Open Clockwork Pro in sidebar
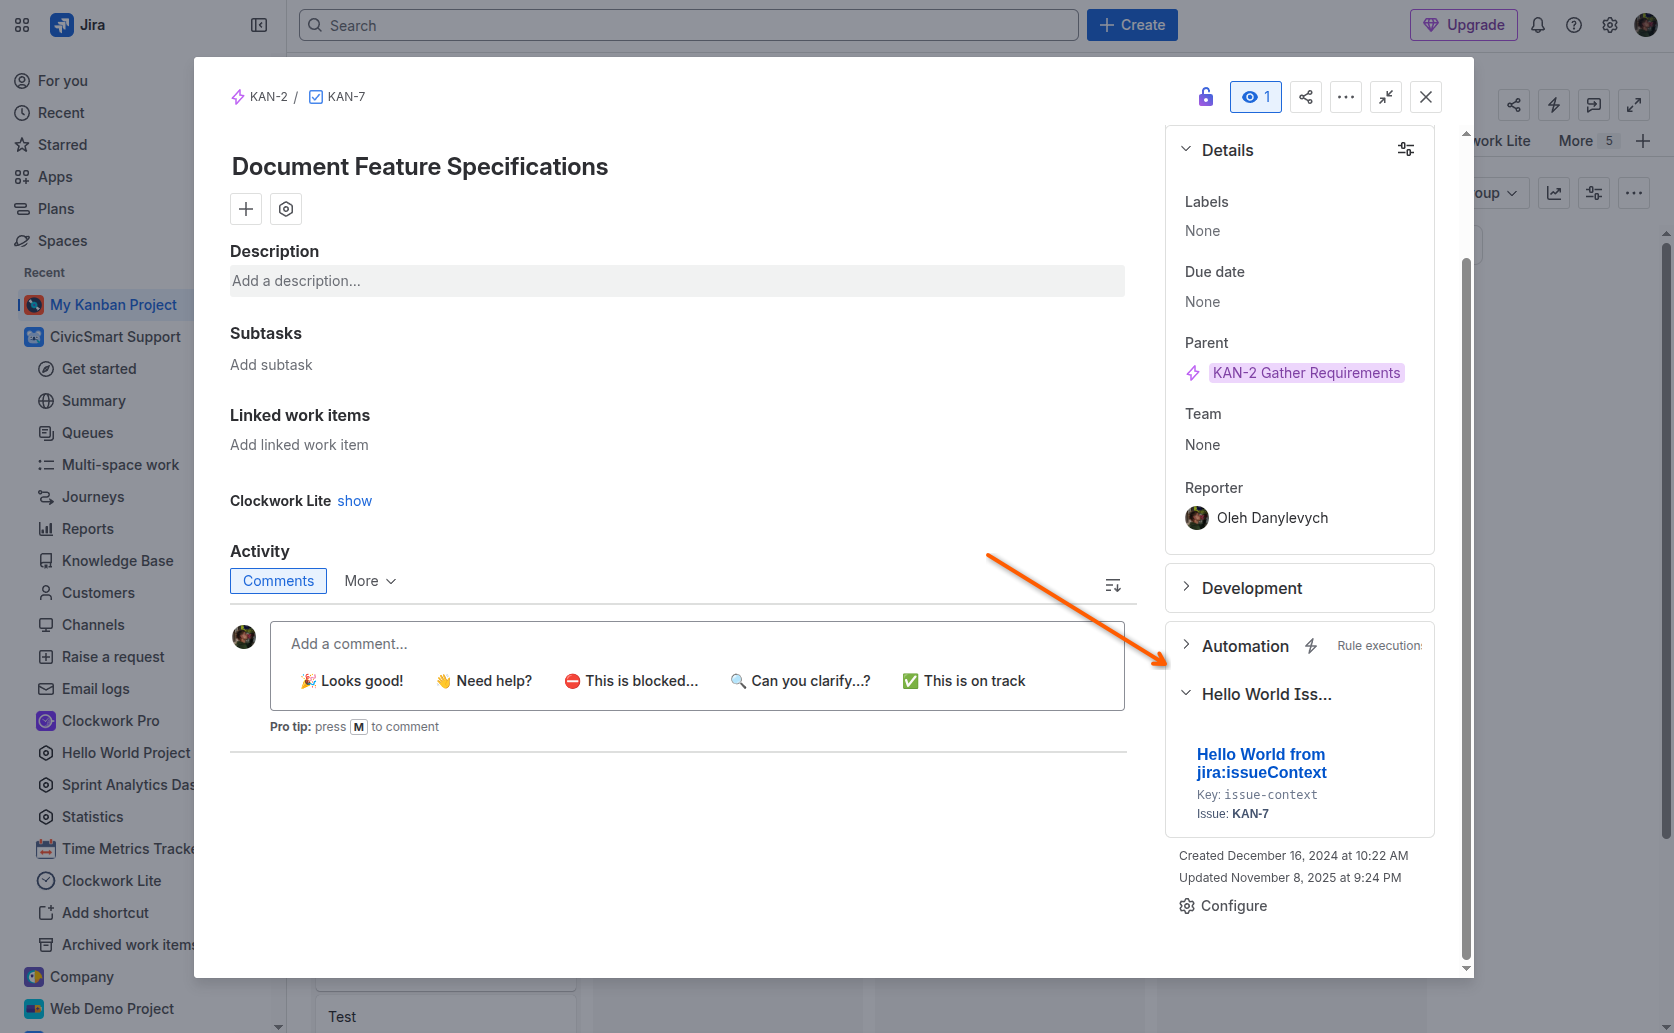 110,721
